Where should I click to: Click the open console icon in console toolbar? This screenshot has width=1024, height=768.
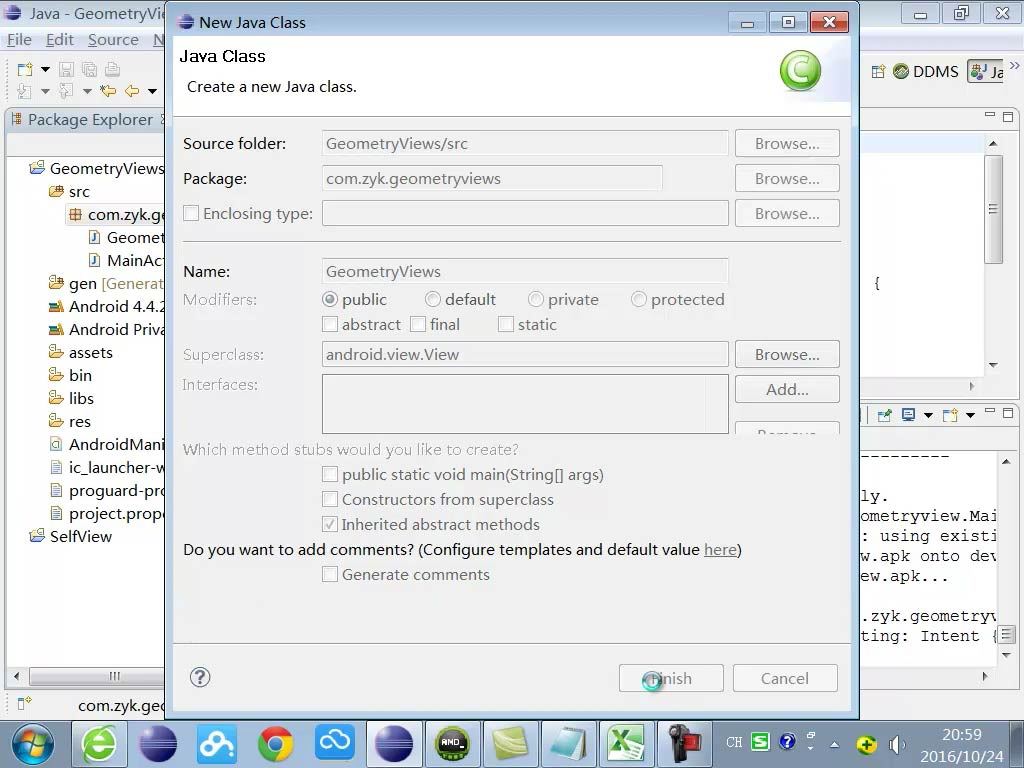click(950, 415)
